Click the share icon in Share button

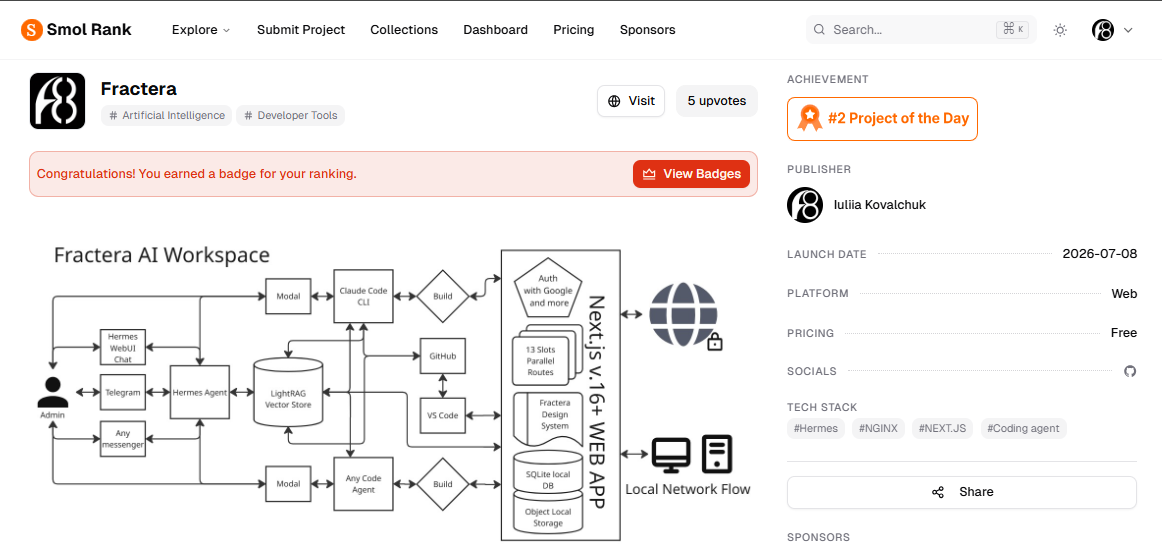click(937, 492)
